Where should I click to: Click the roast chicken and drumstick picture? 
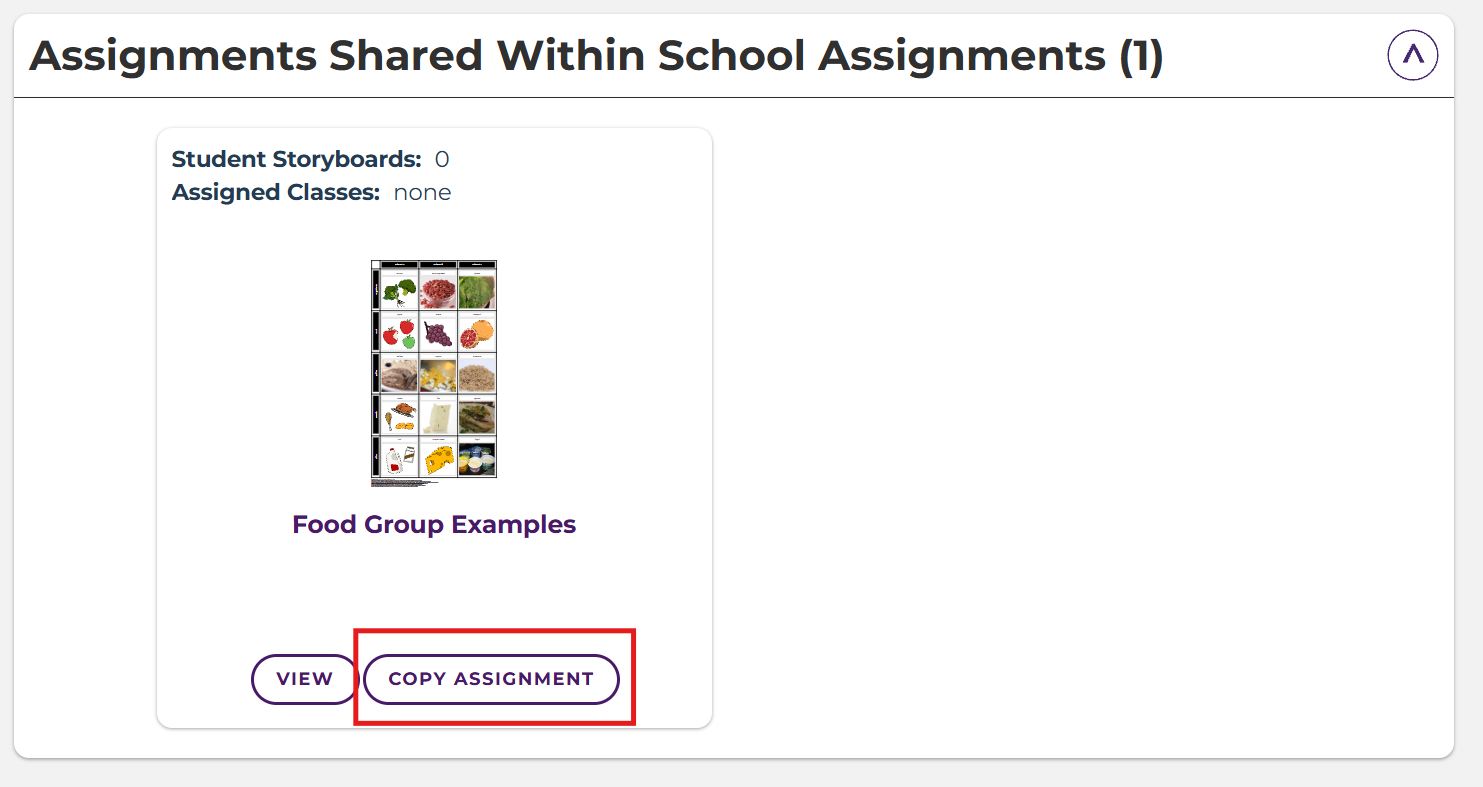[x=400, y=416]
